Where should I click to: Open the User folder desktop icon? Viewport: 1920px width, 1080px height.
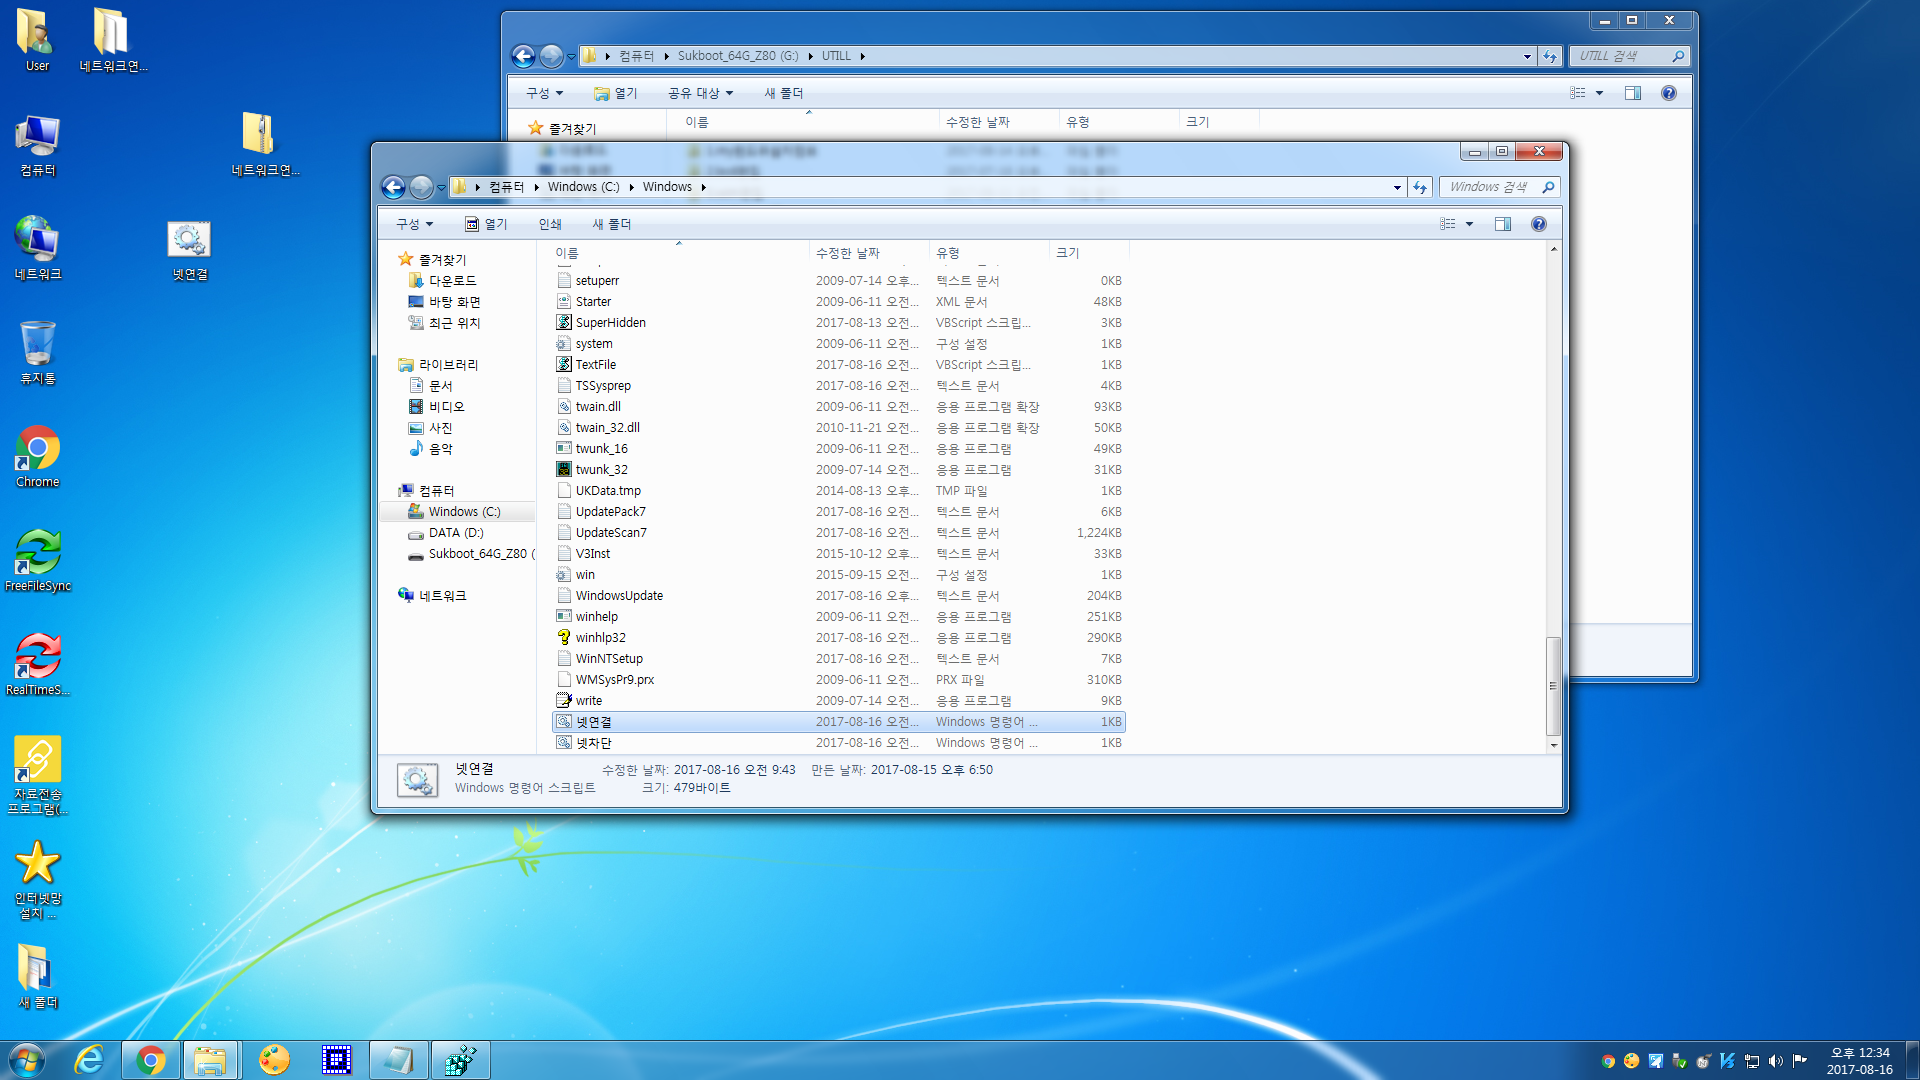(37, 40)
